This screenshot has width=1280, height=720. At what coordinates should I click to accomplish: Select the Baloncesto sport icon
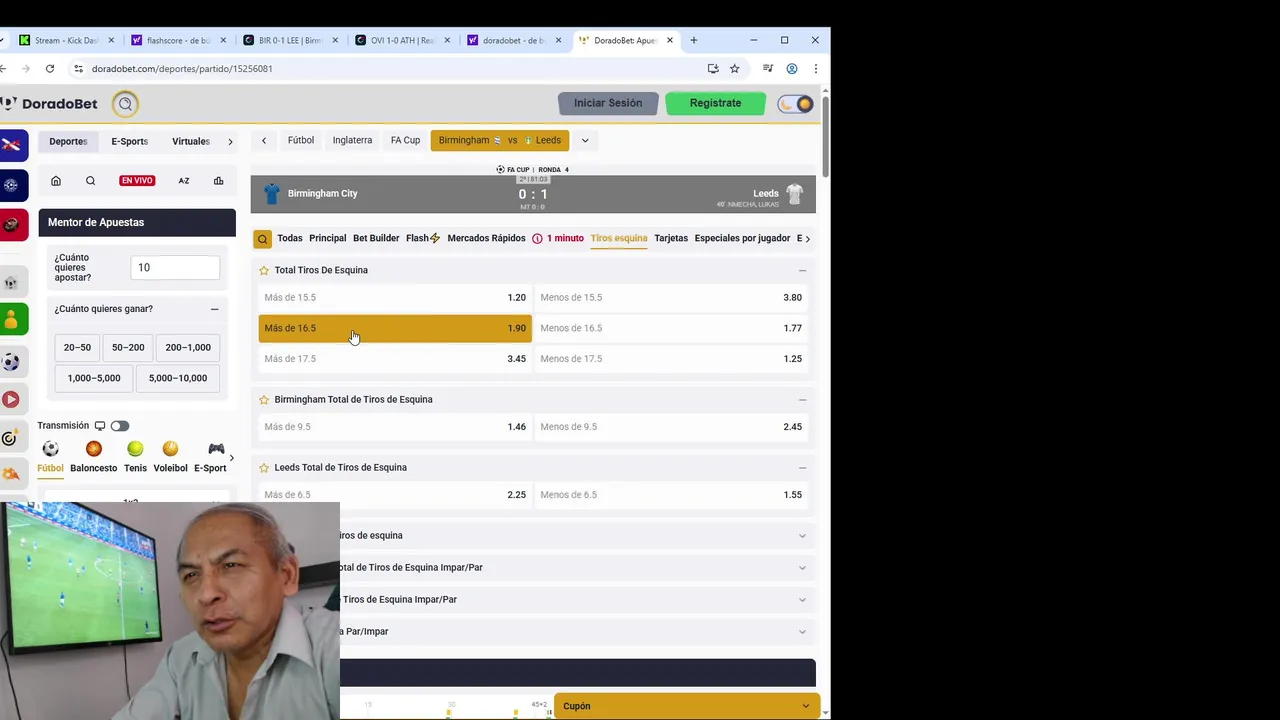tap(93, 449)
